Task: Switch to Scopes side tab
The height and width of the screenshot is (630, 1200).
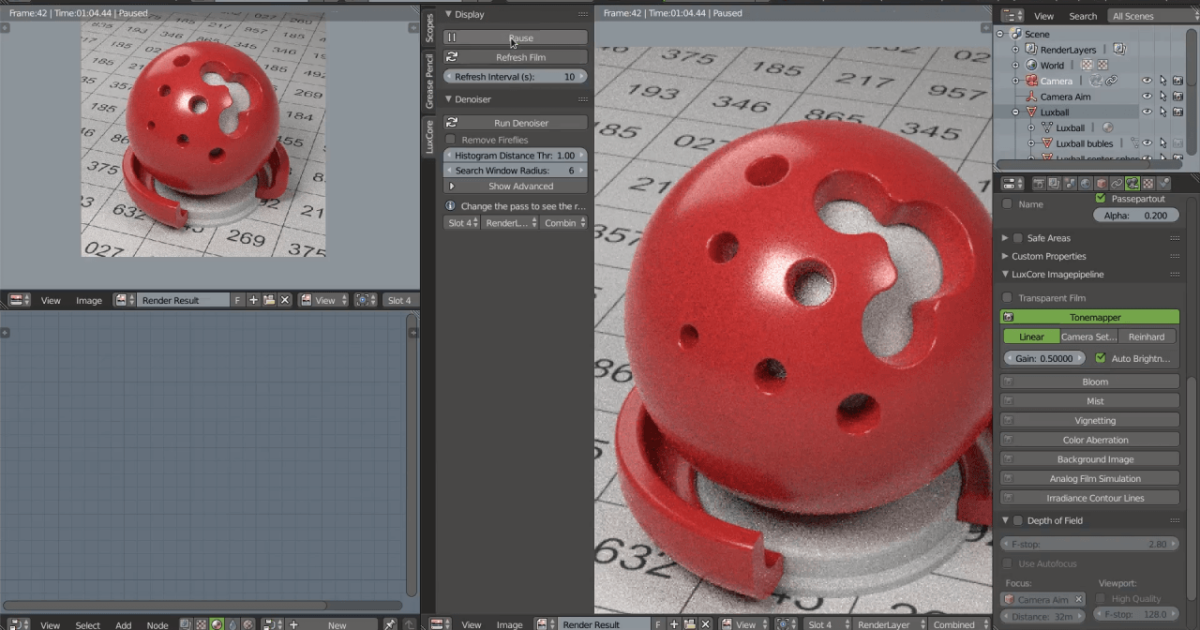Action: tap(429, 28)
